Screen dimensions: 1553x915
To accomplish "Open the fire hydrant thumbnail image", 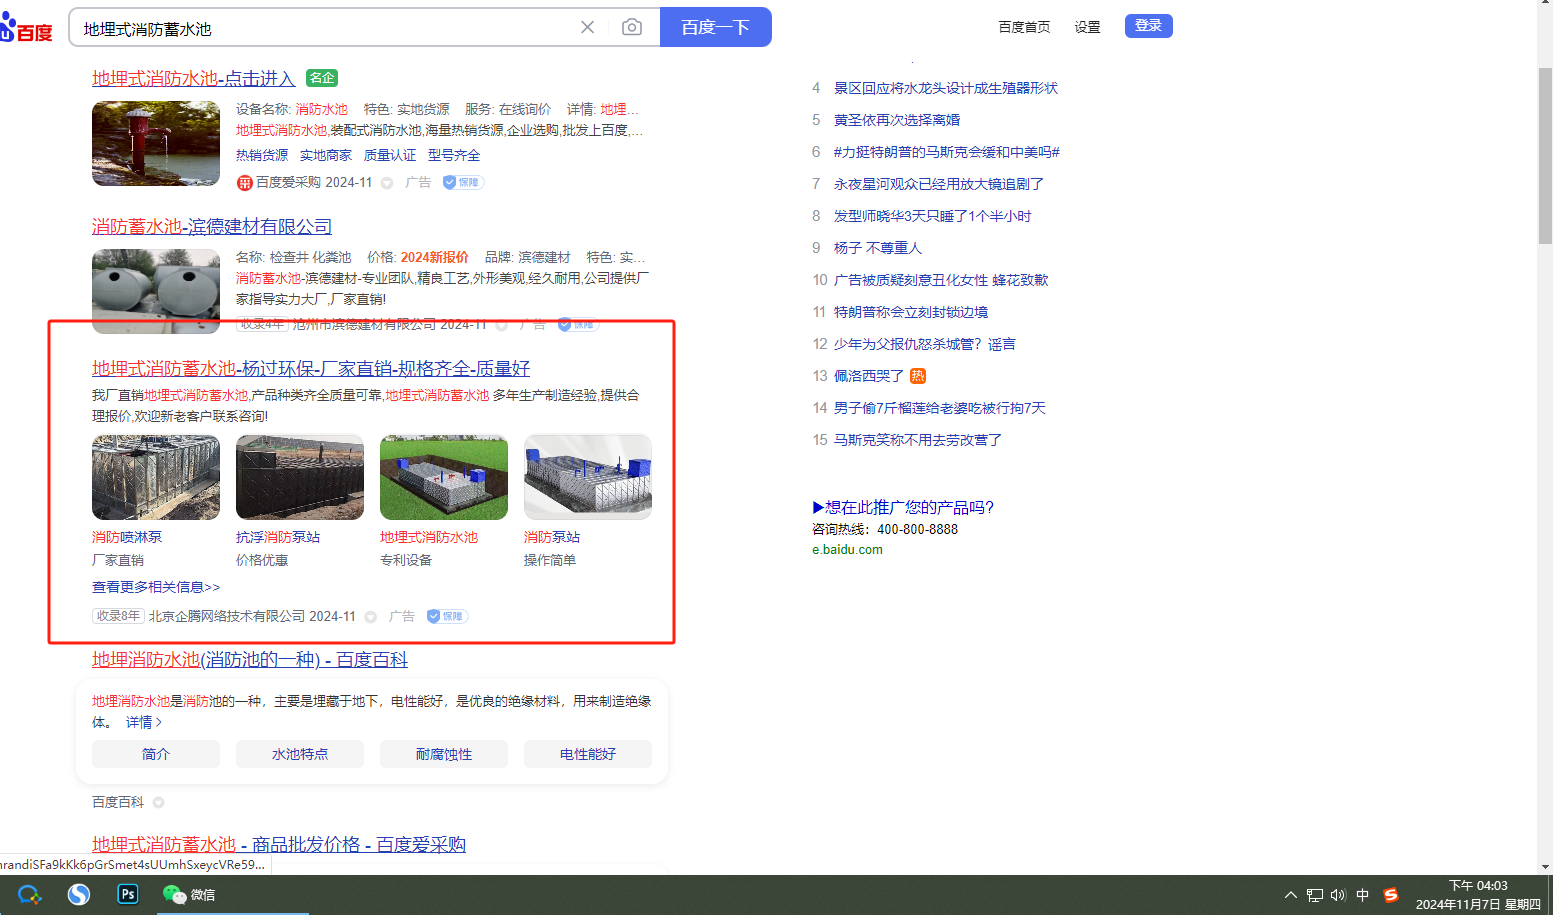I will click(156, 143).
